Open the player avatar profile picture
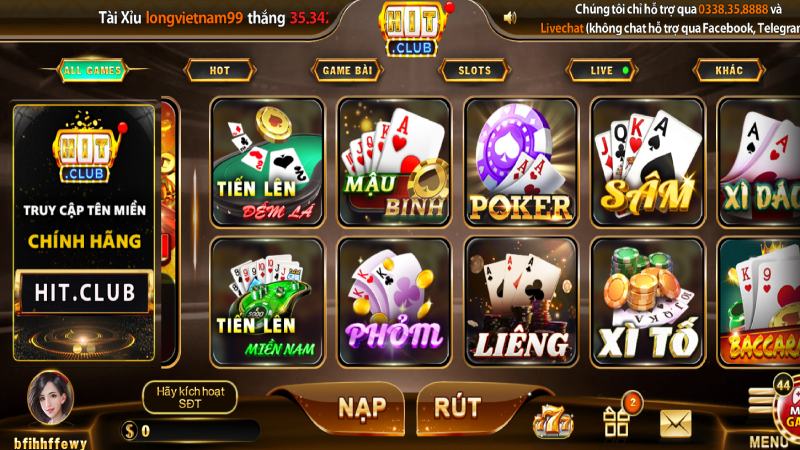 click(x=50, y=398)
